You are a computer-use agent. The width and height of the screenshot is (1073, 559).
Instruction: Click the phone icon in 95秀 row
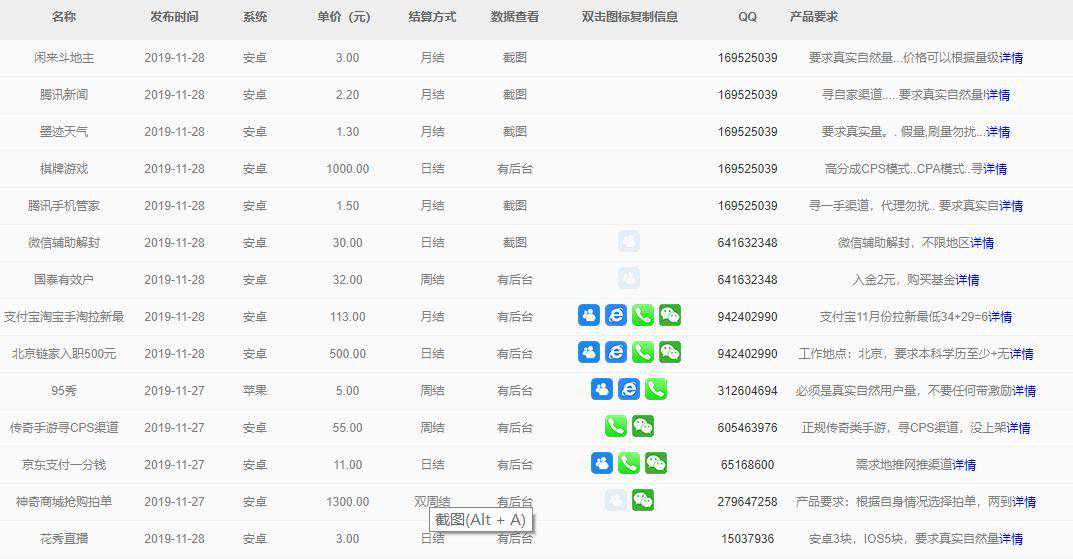(656, 390)
